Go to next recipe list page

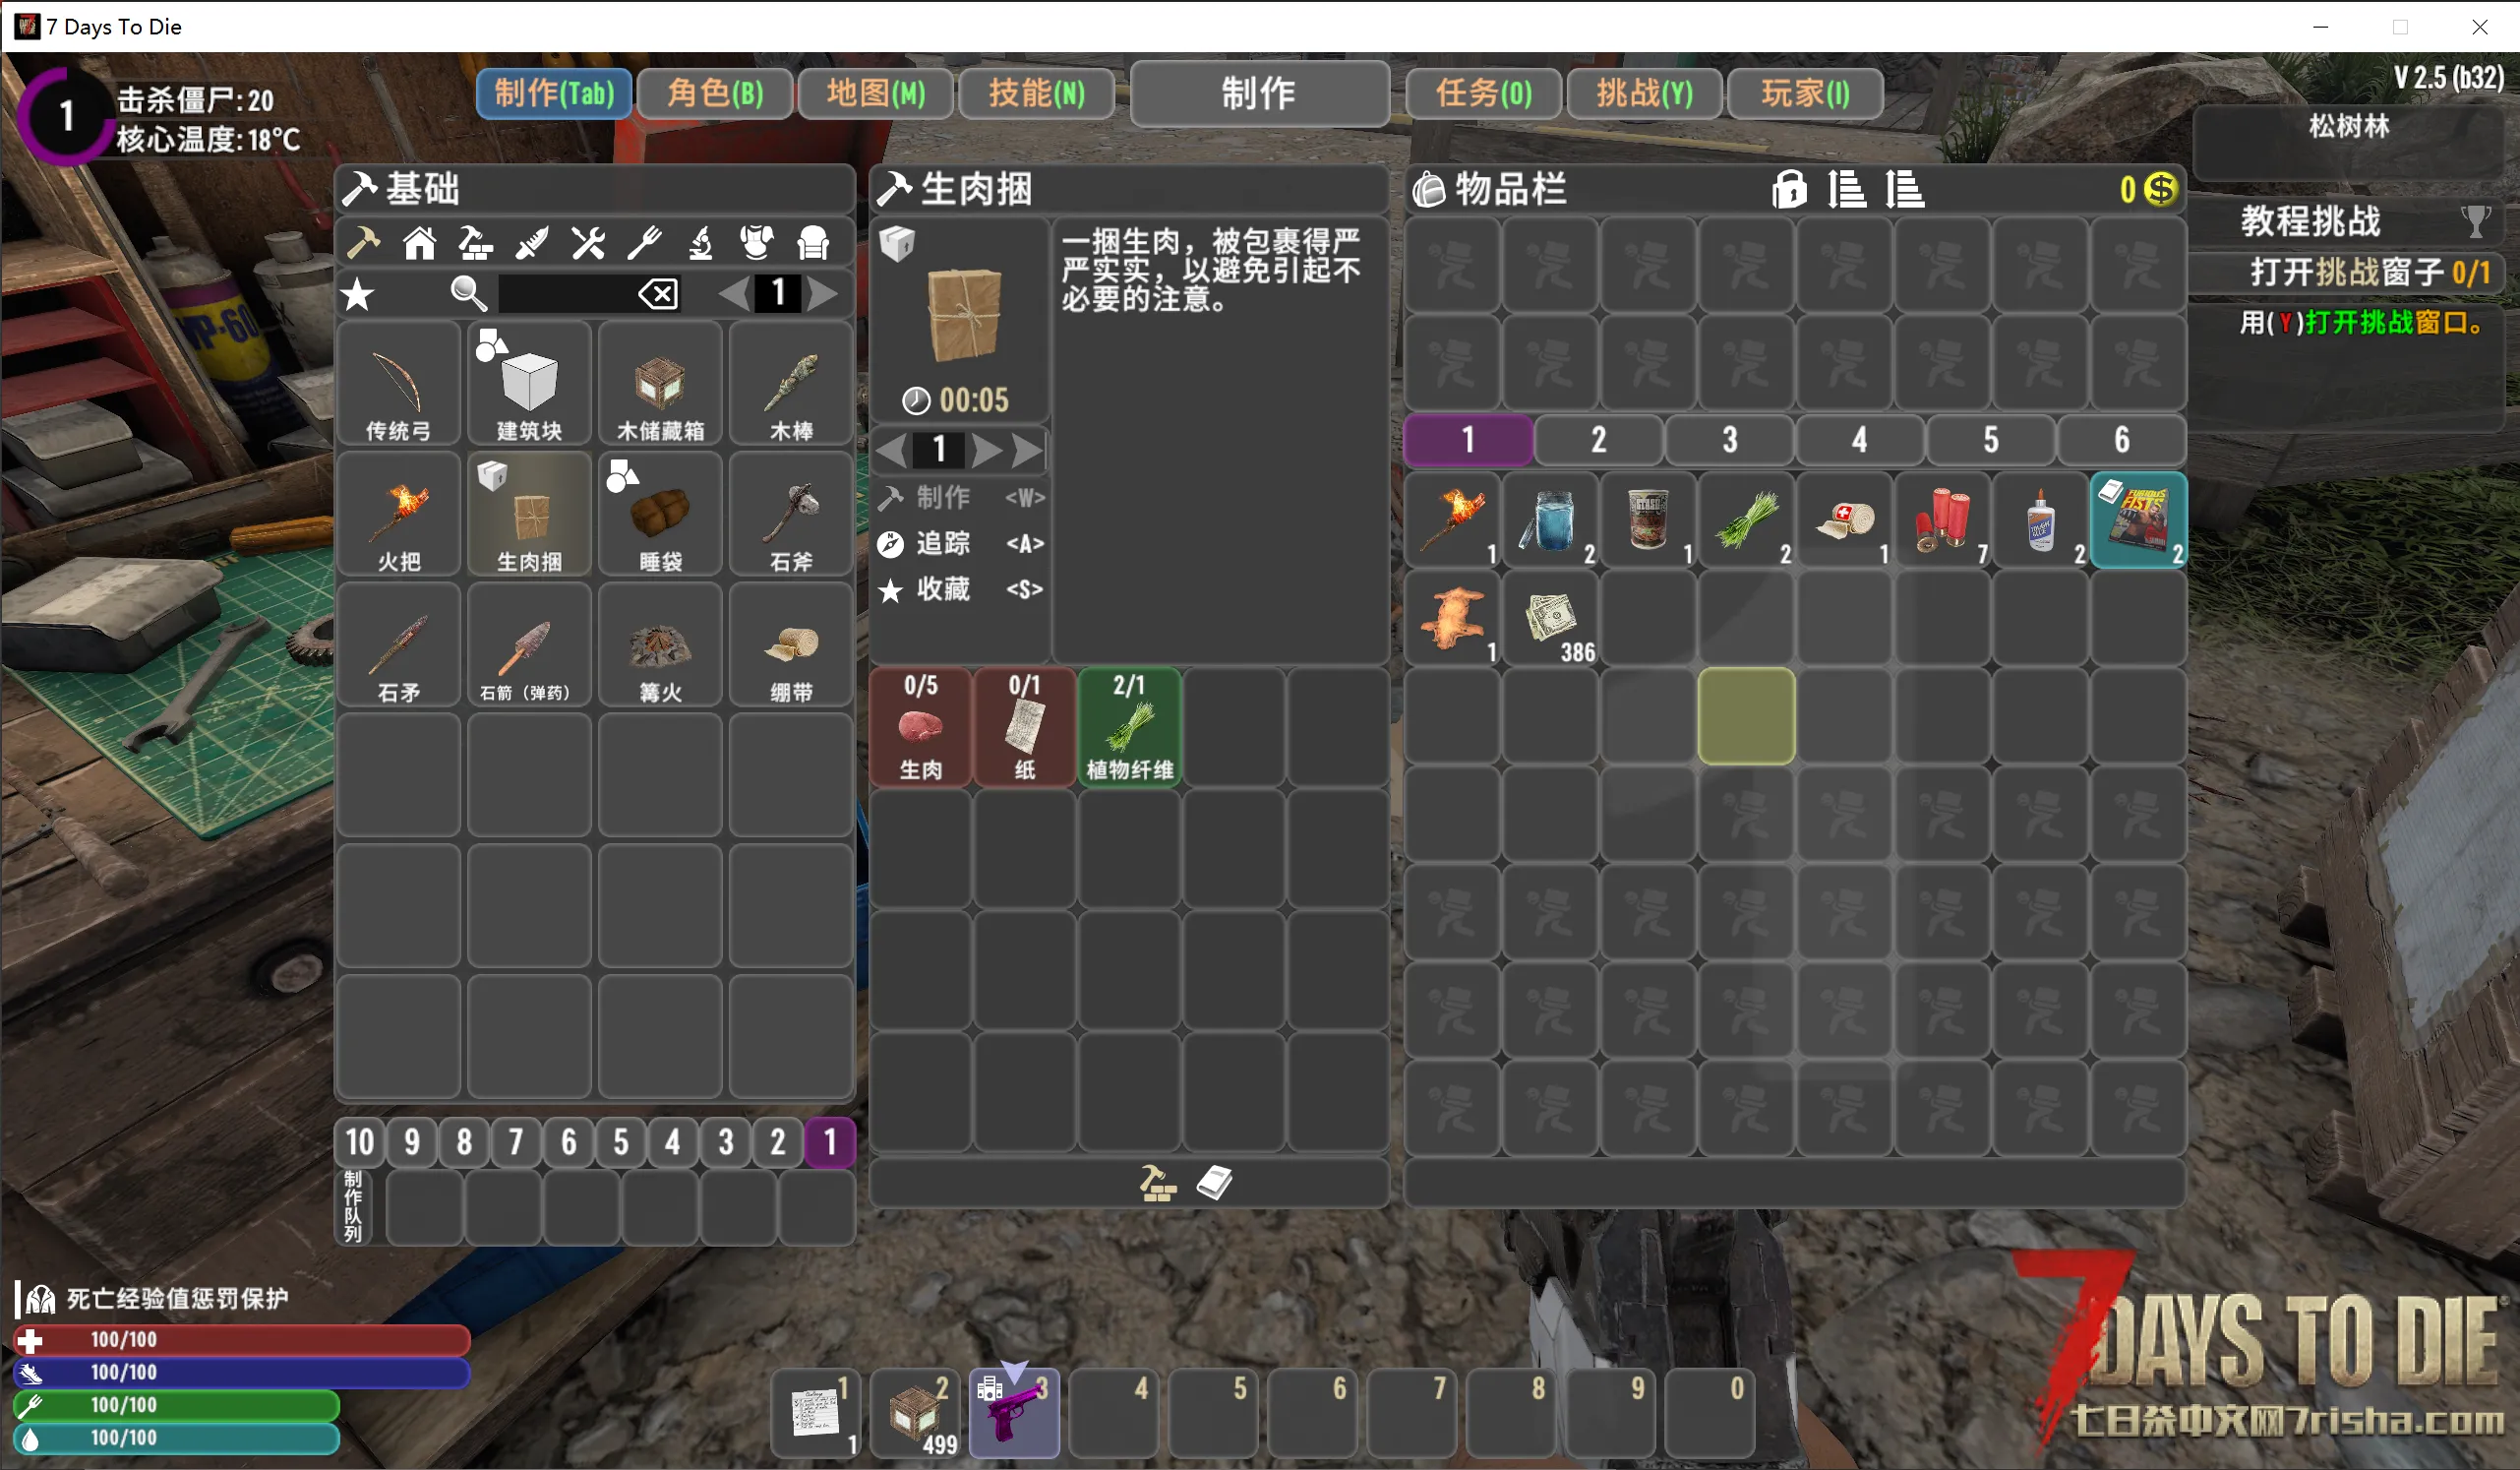pos(823,294)
